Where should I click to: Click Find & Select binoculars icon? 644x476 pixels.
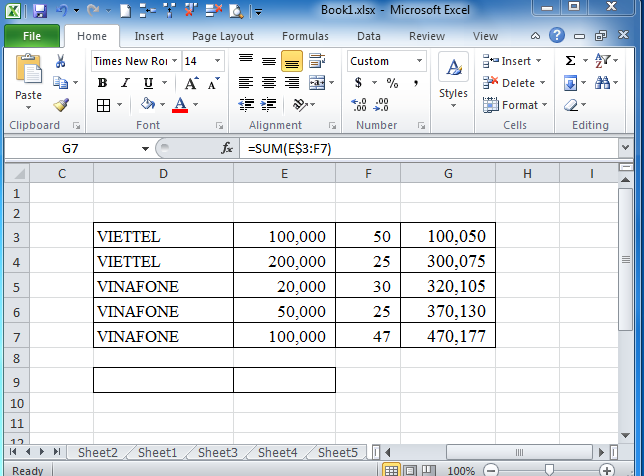(603, 83)
